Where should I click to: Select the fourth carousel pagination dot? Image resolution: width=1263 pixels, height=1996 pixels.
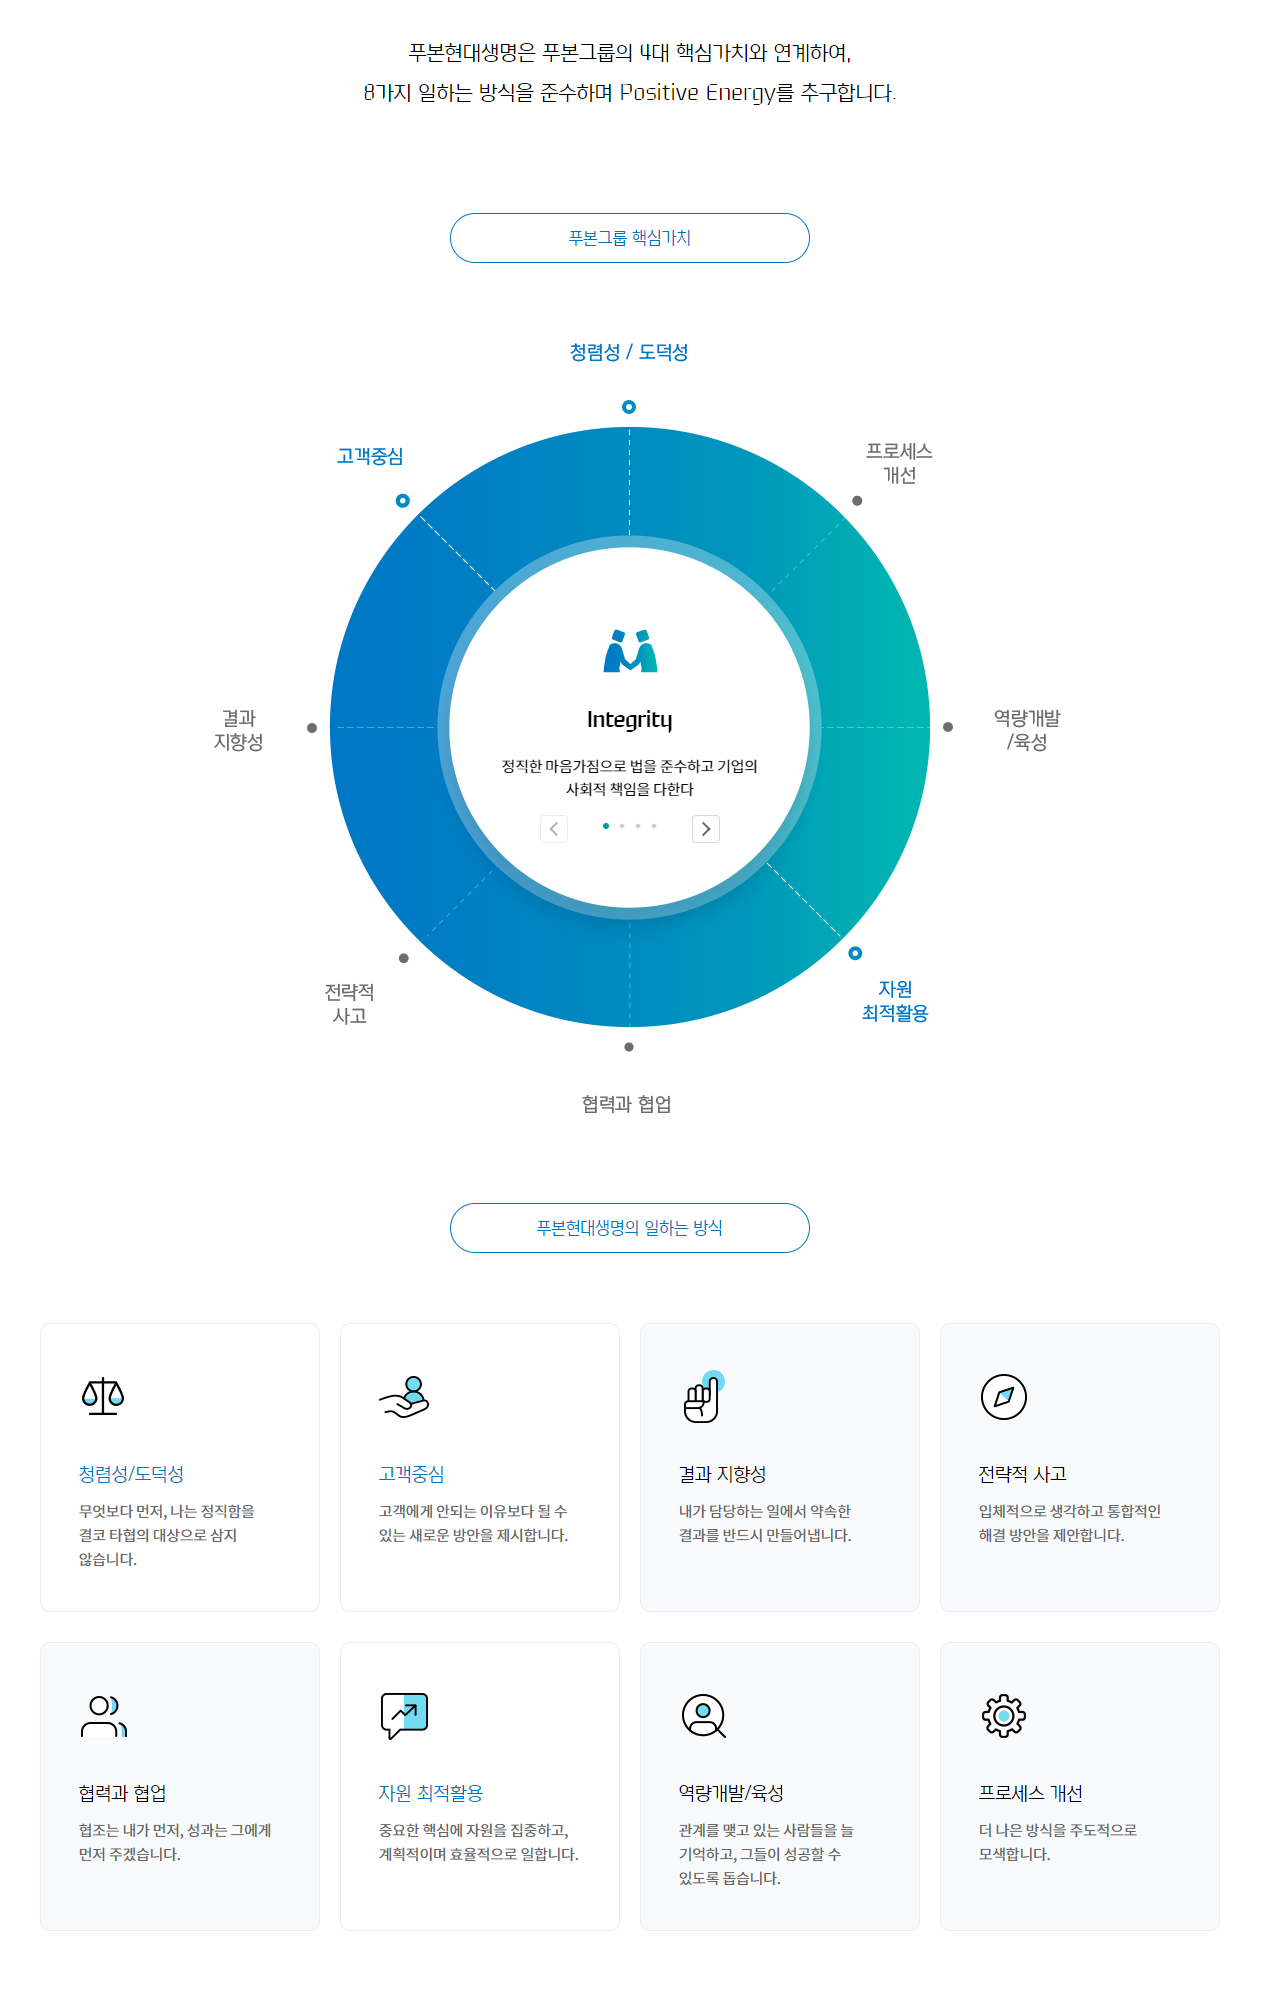point(654,826)
